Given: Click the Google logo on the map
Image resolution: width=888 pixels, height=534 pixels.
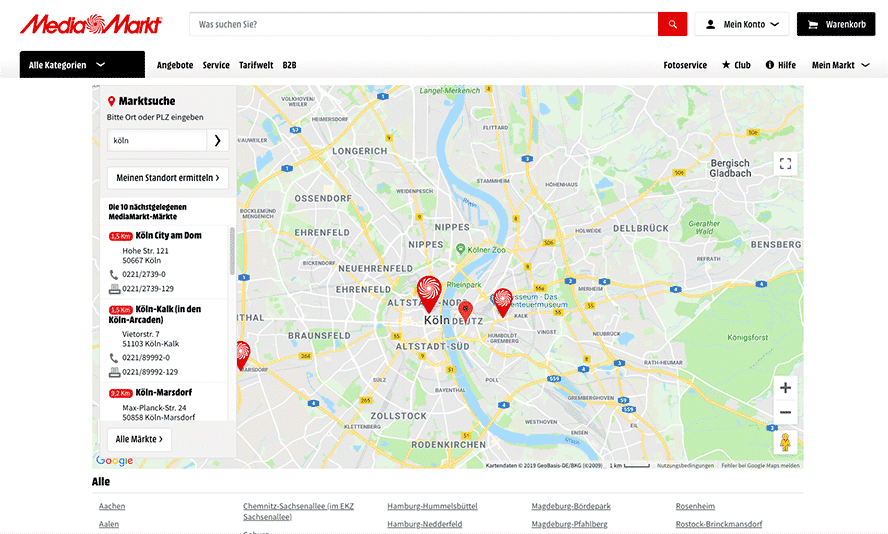Looking at the screenshot, I should pos(114,461).
